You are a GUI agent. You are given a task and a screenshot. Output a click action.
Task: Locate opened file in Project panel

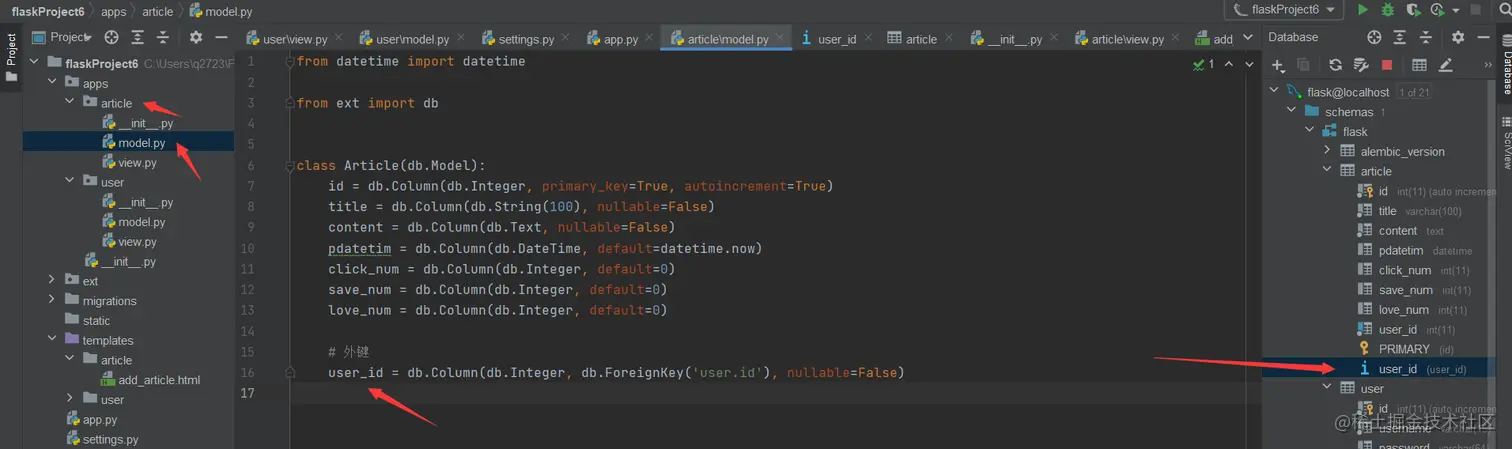click(112, 37)
